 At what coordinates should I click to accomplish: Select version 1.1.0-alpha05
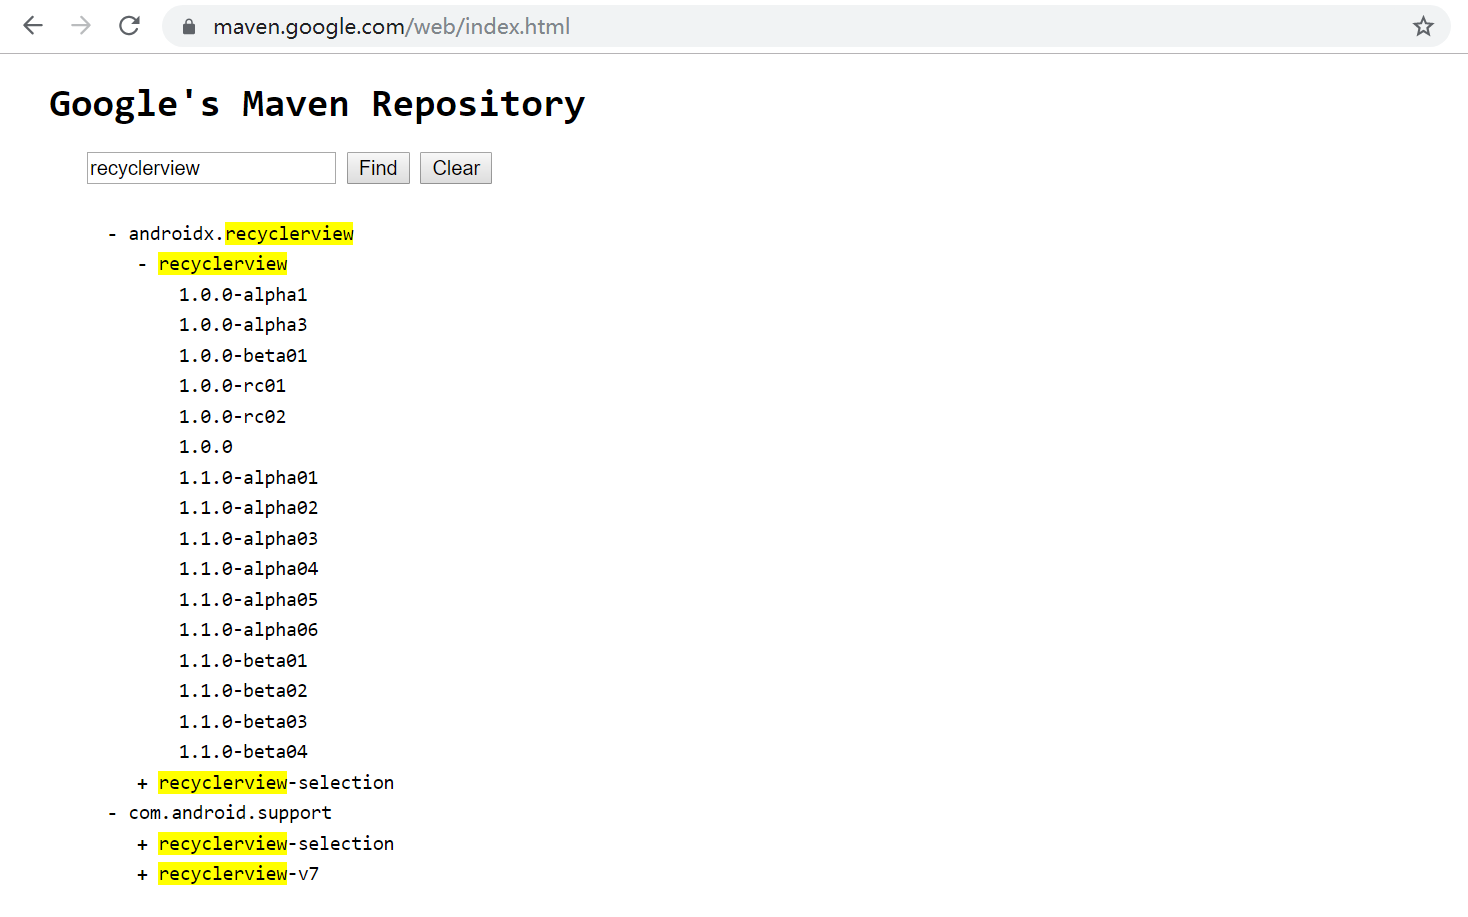click(248, 600)
